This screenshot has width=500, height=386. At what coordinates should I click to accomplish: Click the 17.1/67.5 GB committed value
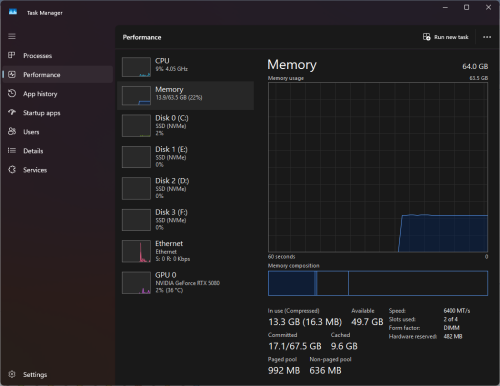click(x=295, y=346)
